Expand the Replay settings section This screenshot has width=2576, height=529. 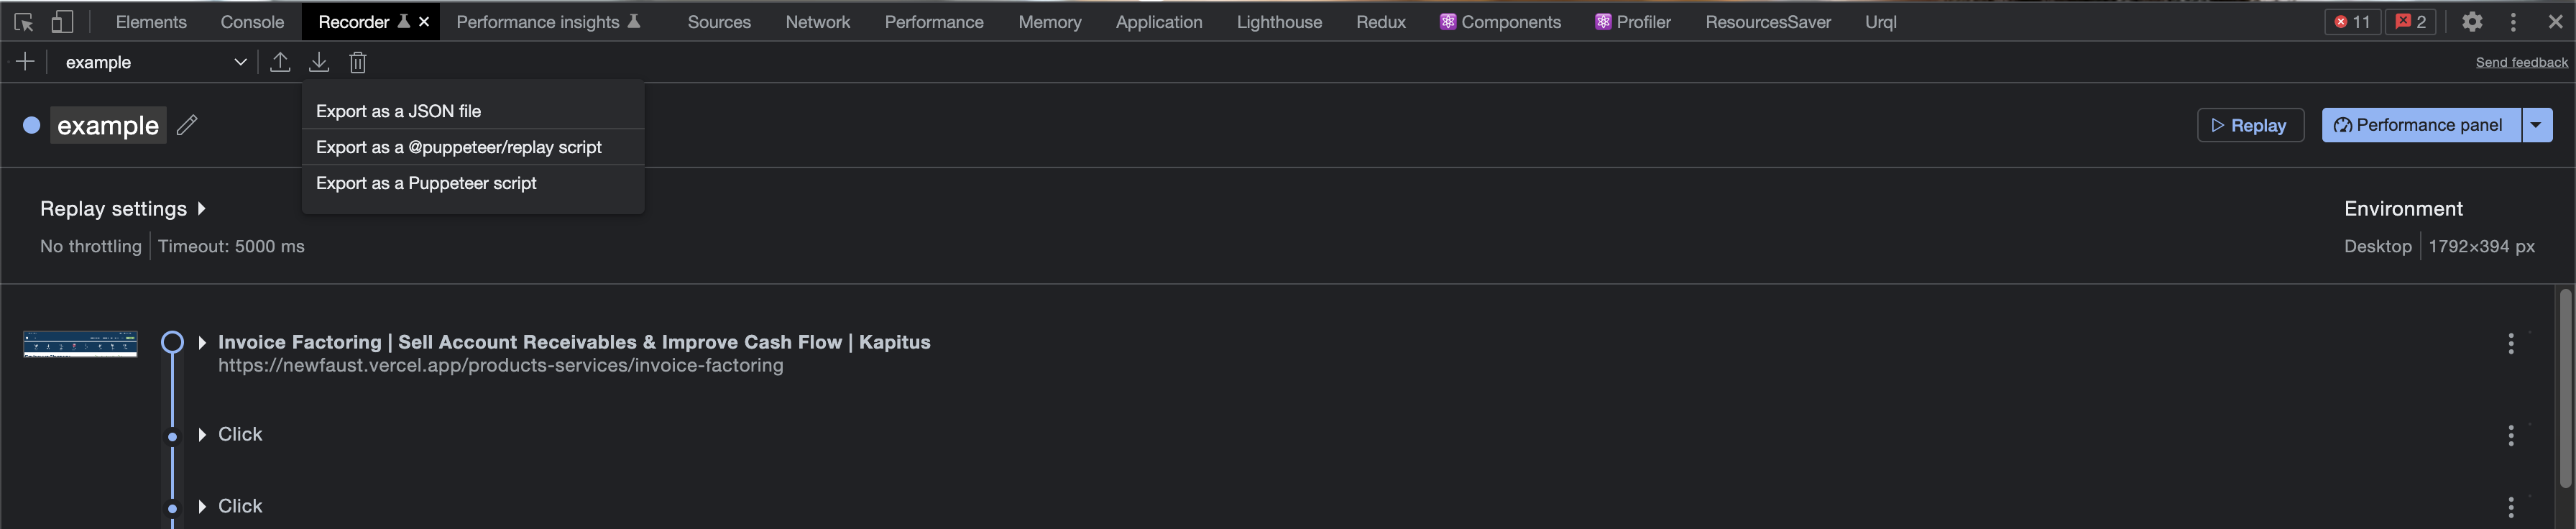tap(123, 209)
